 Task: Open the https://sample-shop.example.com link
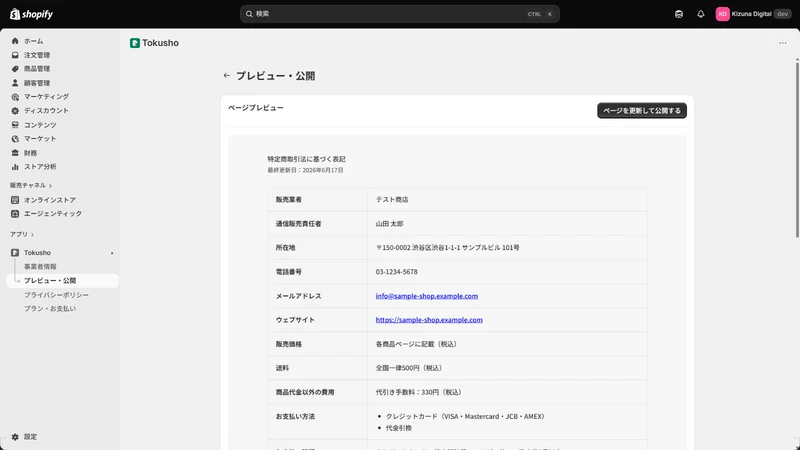click(429, 320)
